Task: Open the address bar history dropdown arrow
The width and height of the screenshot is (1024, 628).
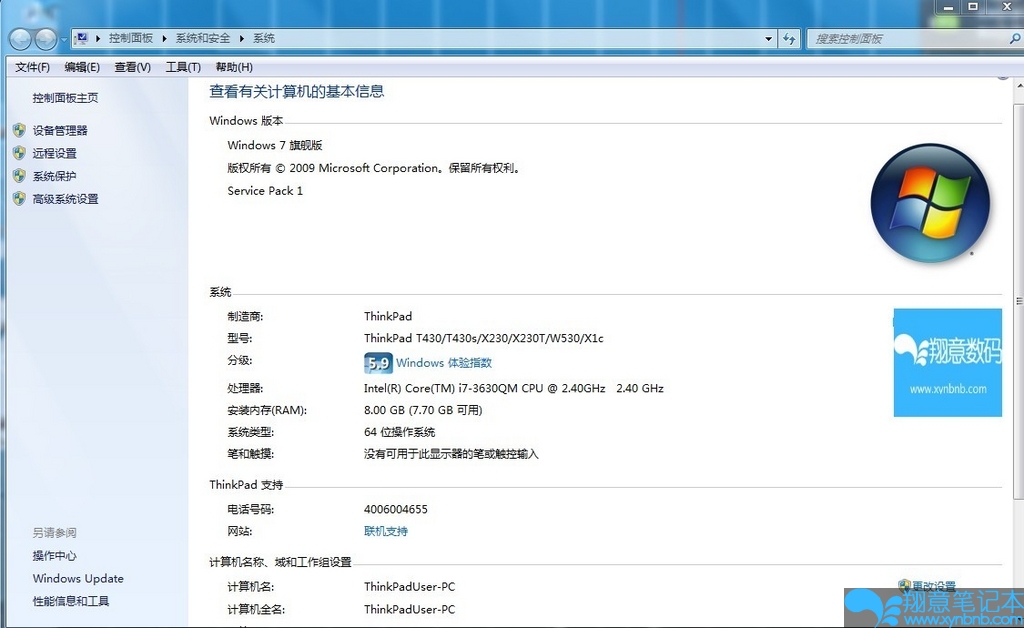Action: (x=769, y=39)
